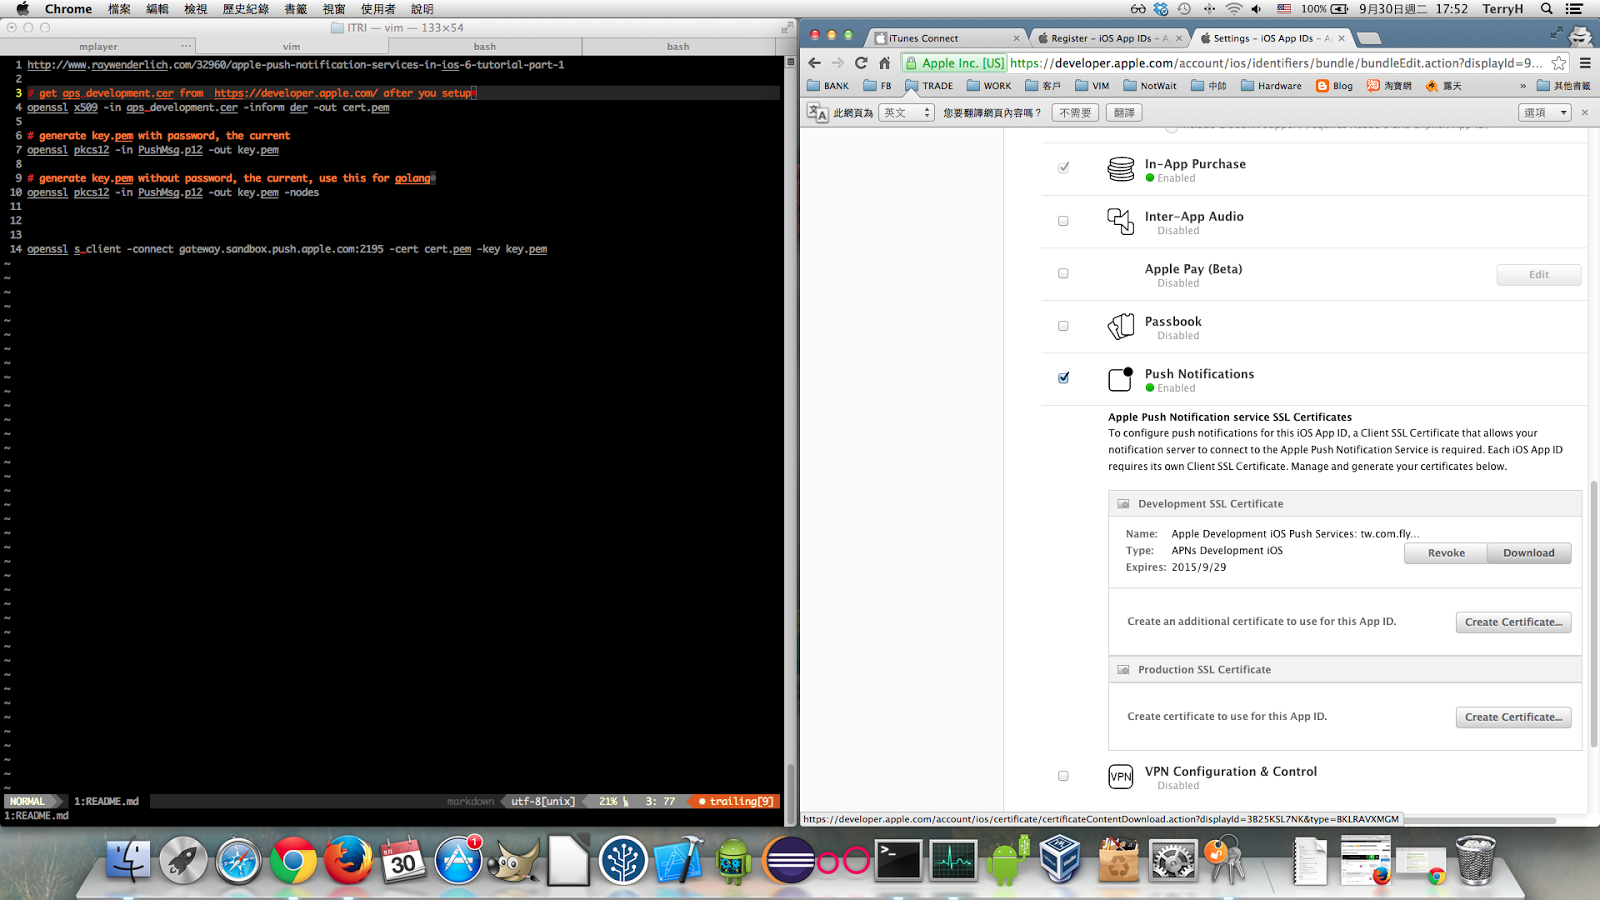Screen dimensions: 1600x900
Task: Switch to Register iOS App IDs tab
Action: coord(1108,38)
